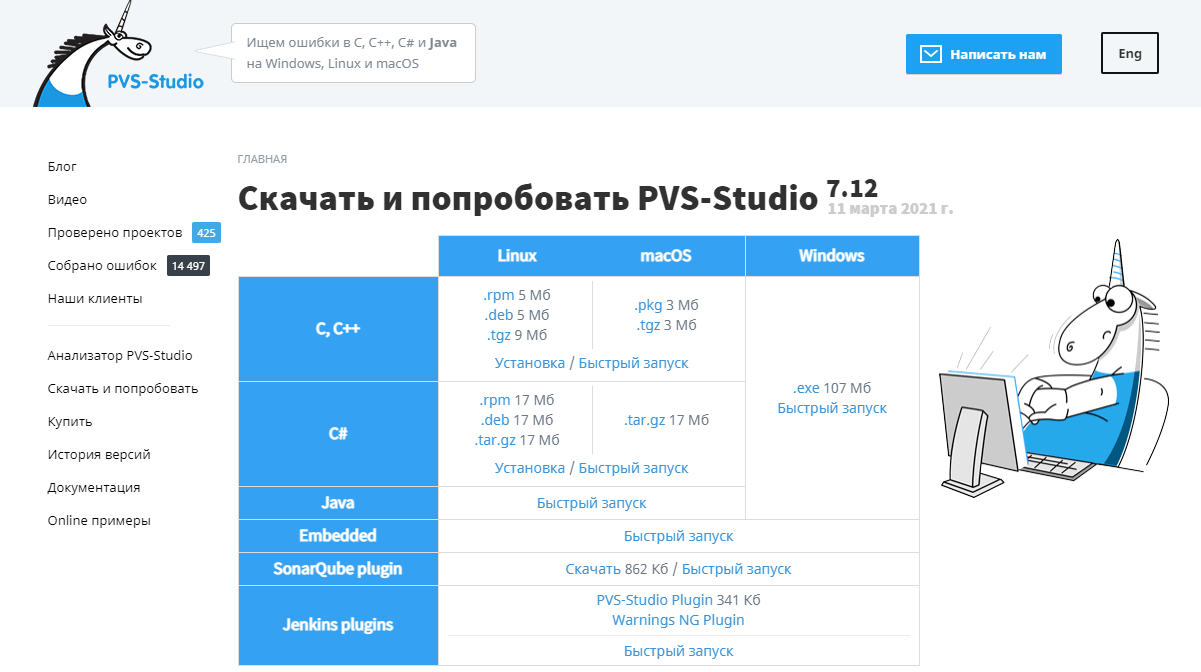Image resolution: width=1201 pixels, height=672 pixels.
Task: Open Warnings NG Plugin link
Action: pos(678,620)
